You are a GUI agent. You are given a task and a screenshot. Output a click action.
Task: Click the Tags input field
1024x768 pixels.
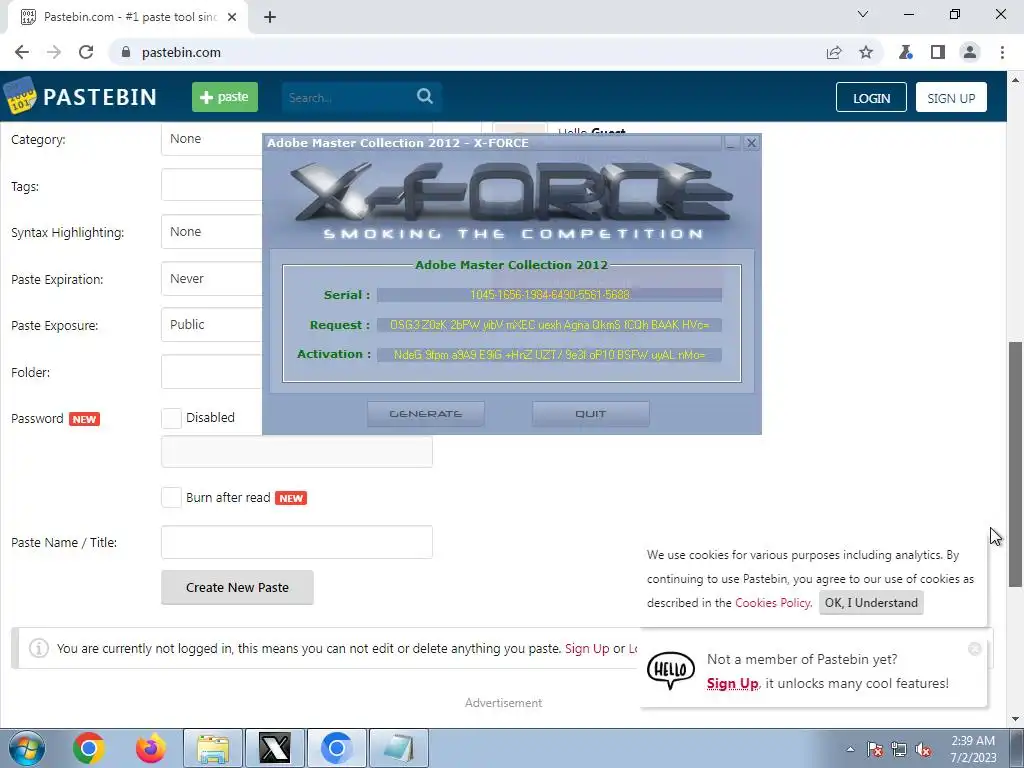coord(212,185)
